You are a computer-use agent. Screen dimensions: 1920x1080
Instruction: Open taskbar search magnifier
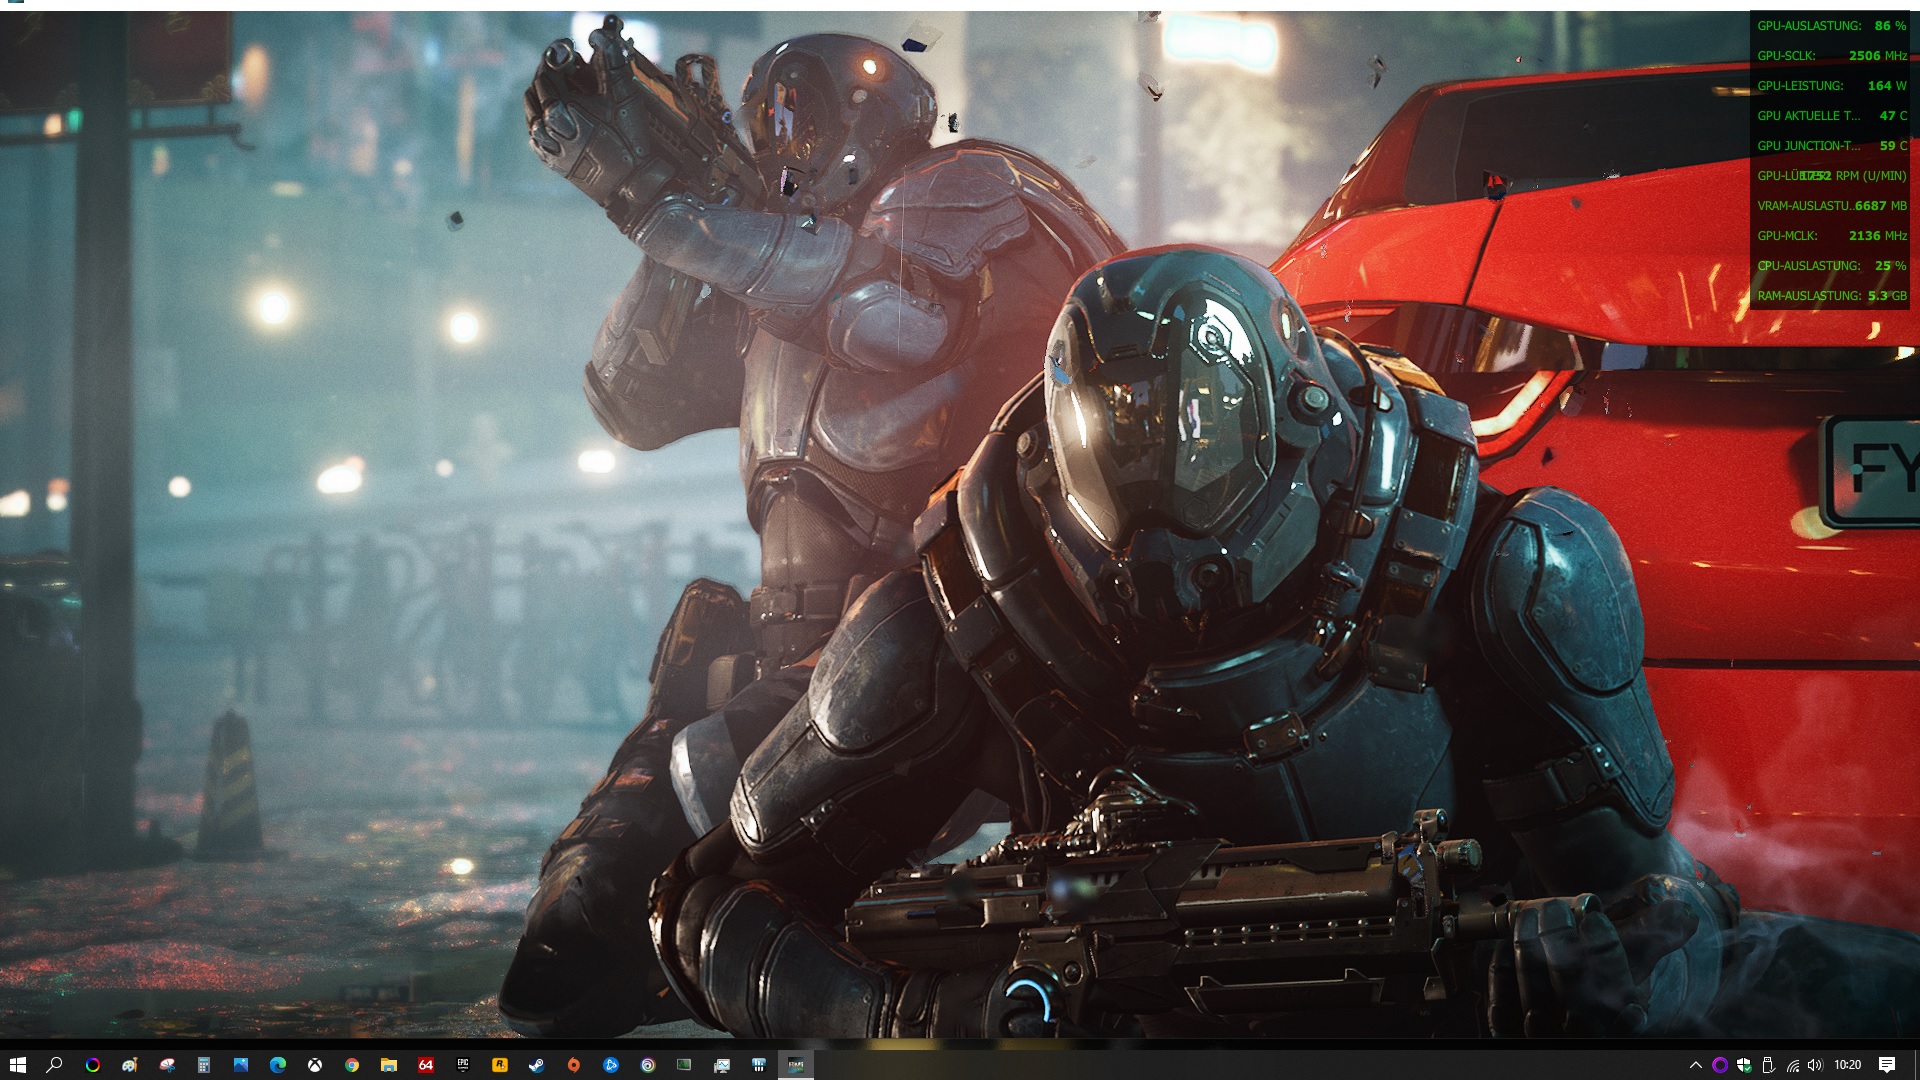tap(55, 1065)
